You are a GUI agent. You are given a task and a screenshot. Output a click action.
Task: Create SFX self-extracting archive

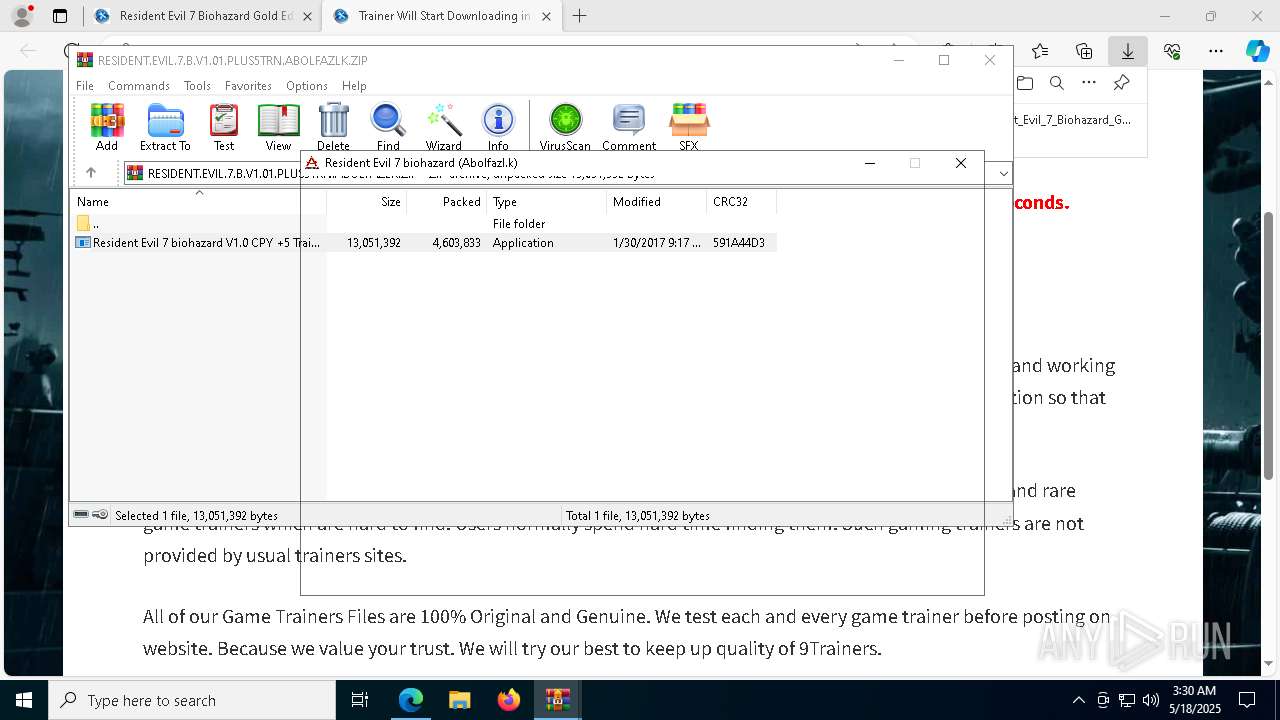689,127
